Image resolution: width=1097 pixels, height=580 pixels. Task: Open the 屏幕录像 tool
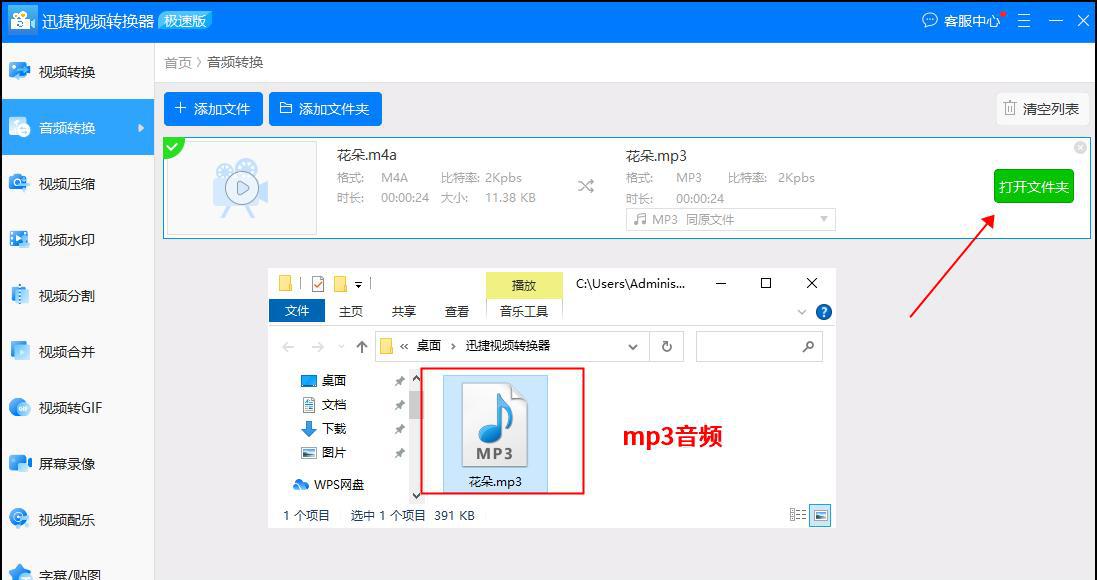click(77, 463)
